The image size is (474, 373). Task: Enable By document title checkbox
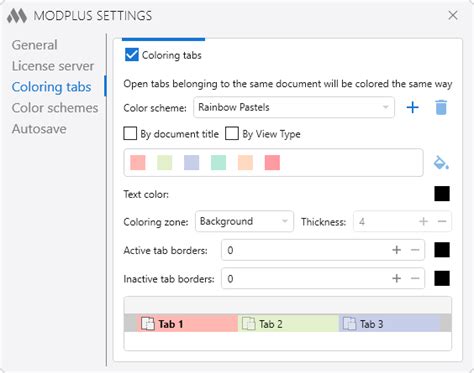coord(130,134)
